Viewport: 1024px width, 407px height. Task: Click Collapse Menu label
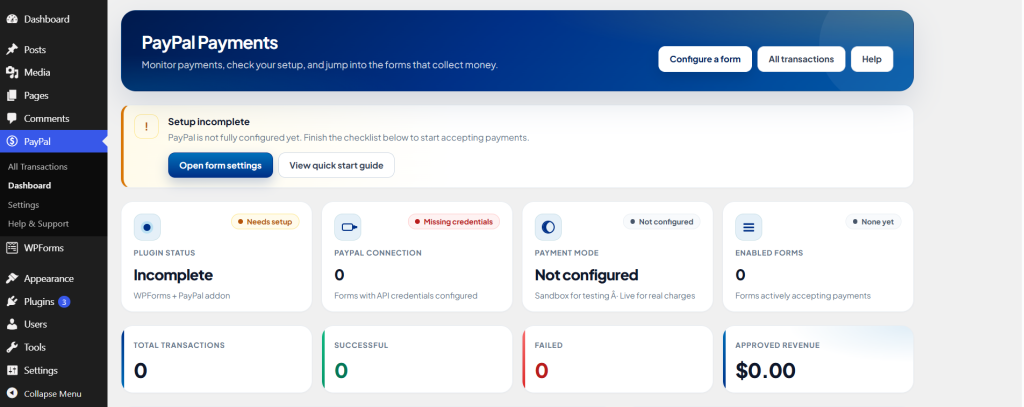coord(52,394)
